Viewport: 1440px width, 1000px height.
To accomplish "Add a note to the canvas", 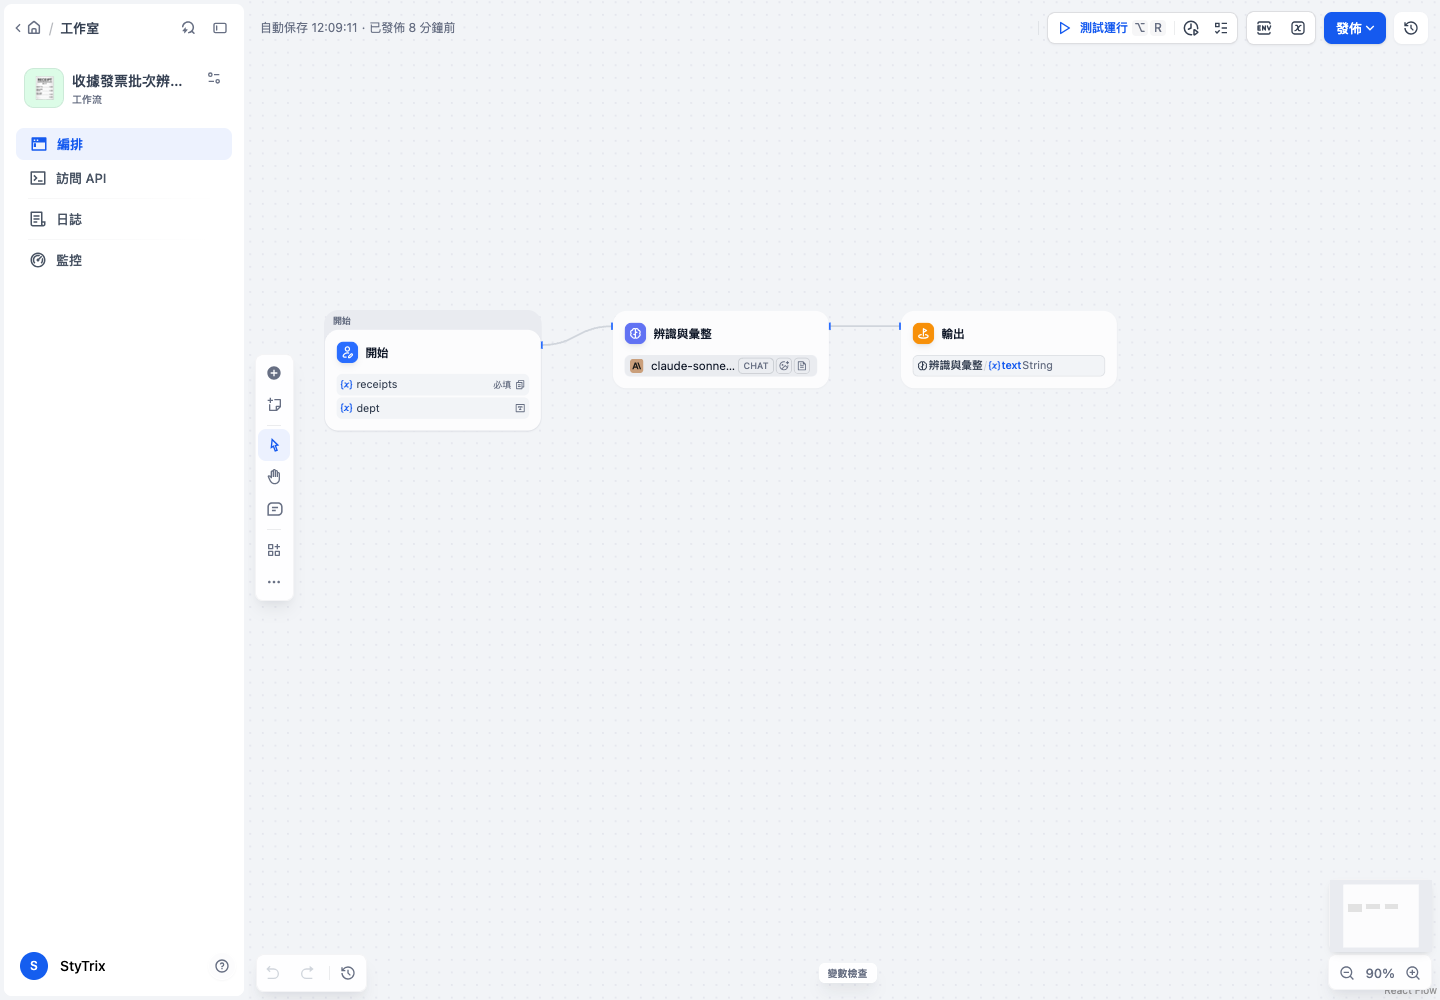I will pos(274,405).
